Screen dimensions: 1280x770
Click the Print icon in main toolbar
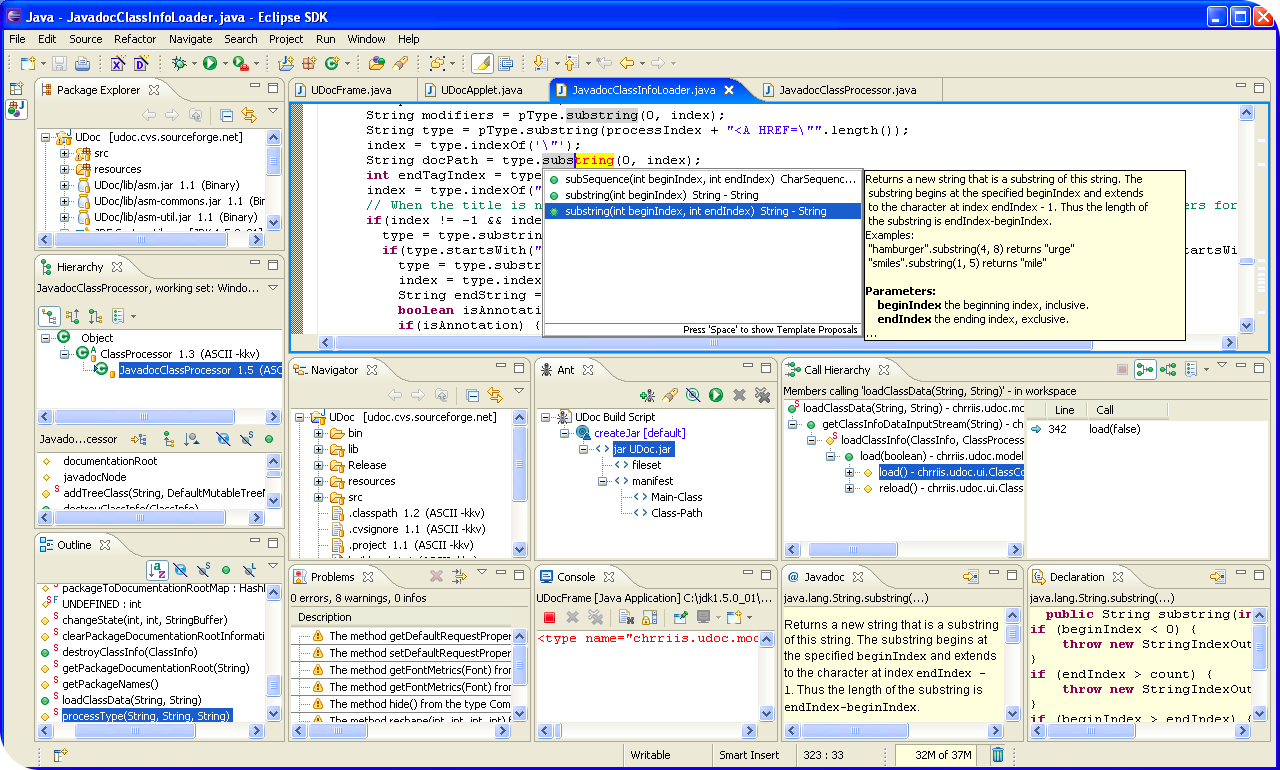(x=82, y=63)
